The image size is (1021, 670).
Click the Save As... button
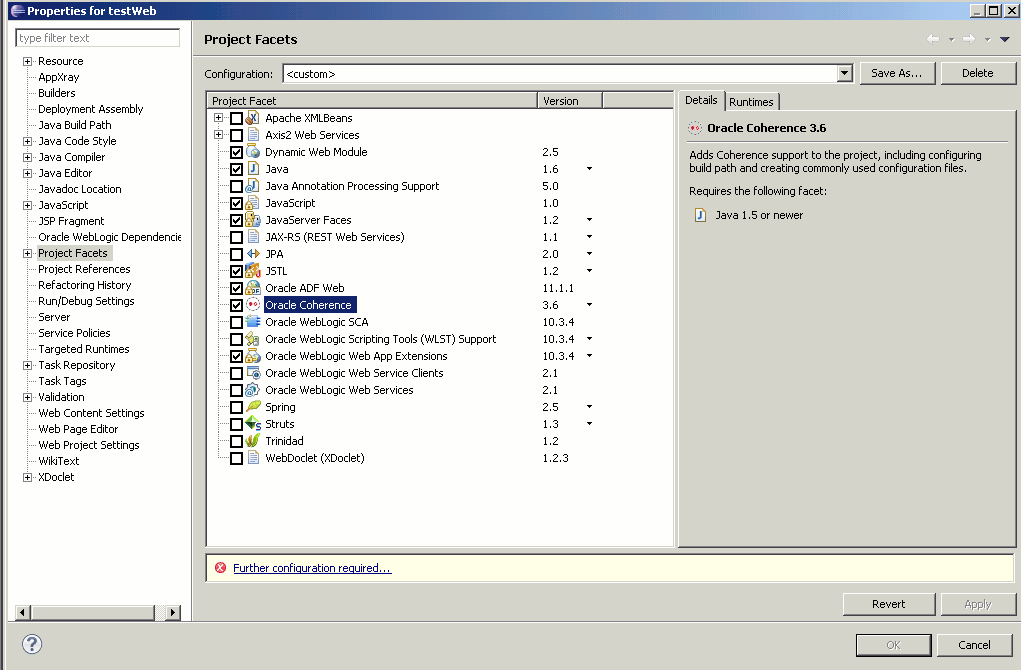(897, 73)
